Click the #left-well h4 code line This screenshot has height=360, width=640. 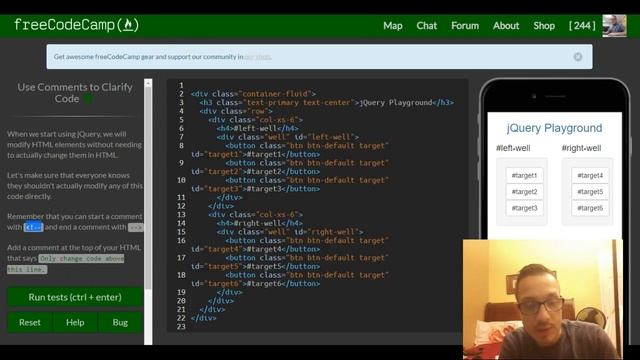tap(258, 128)
